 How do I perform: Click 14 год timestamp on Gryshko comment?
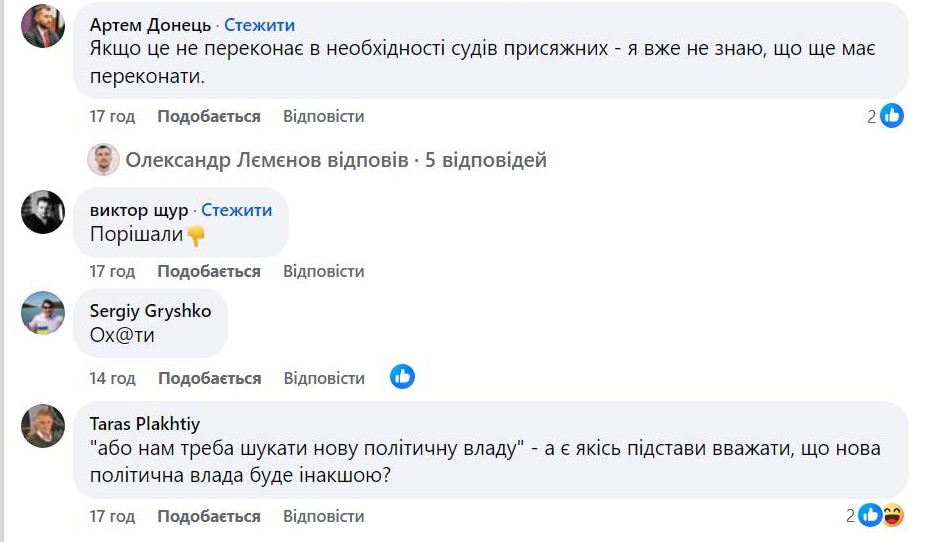tap(112, 378)
